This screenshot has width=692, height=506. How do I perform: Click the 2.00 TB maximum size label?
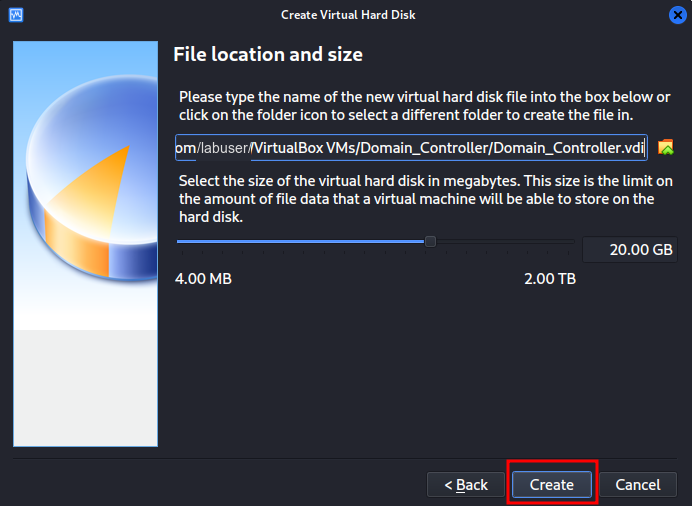pos(550,279)
